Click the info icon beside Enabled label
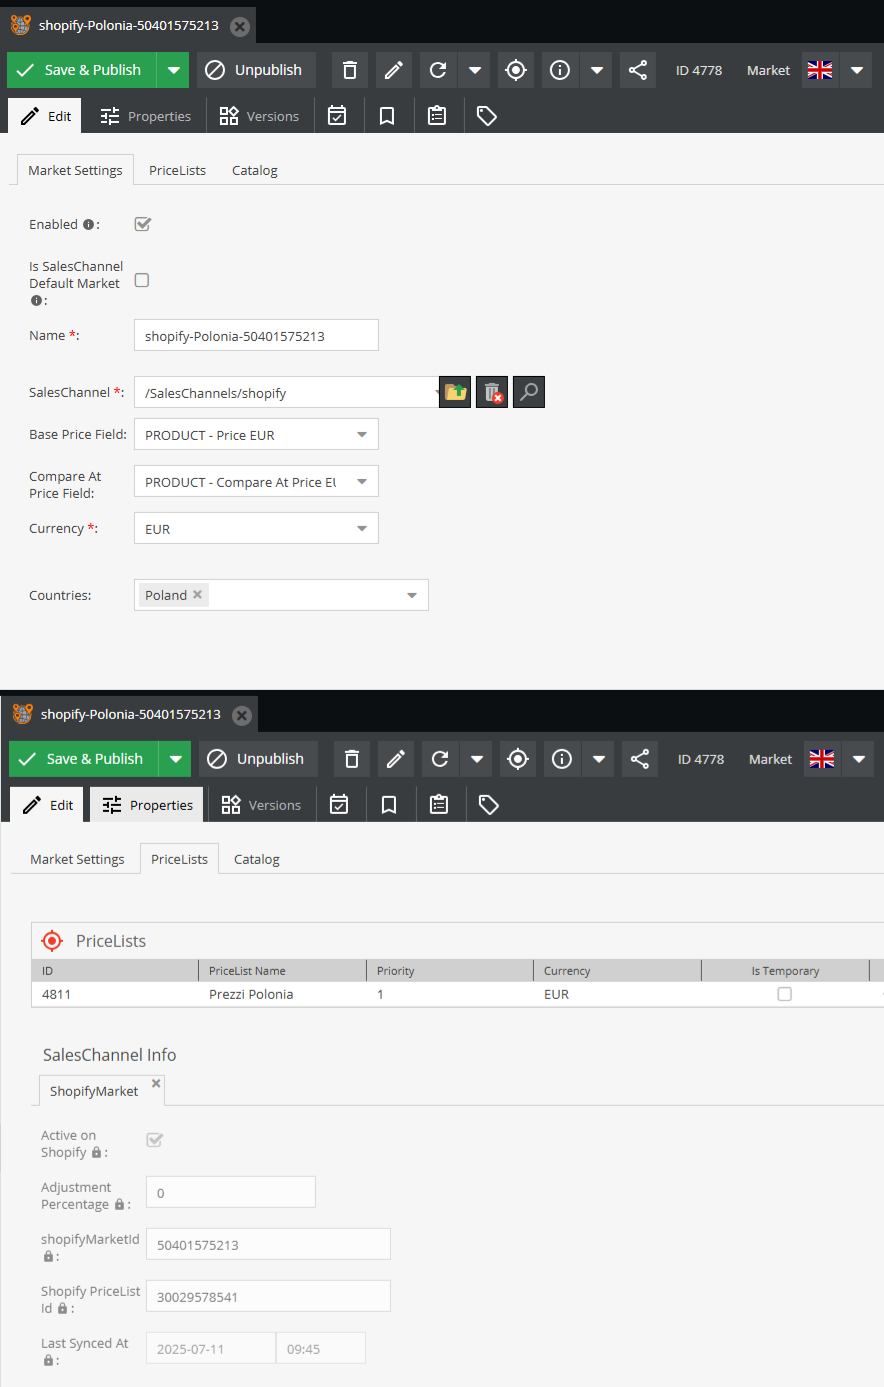This screenshot has height=1387, width=884. pyautogui.click(x=89, y=225)
